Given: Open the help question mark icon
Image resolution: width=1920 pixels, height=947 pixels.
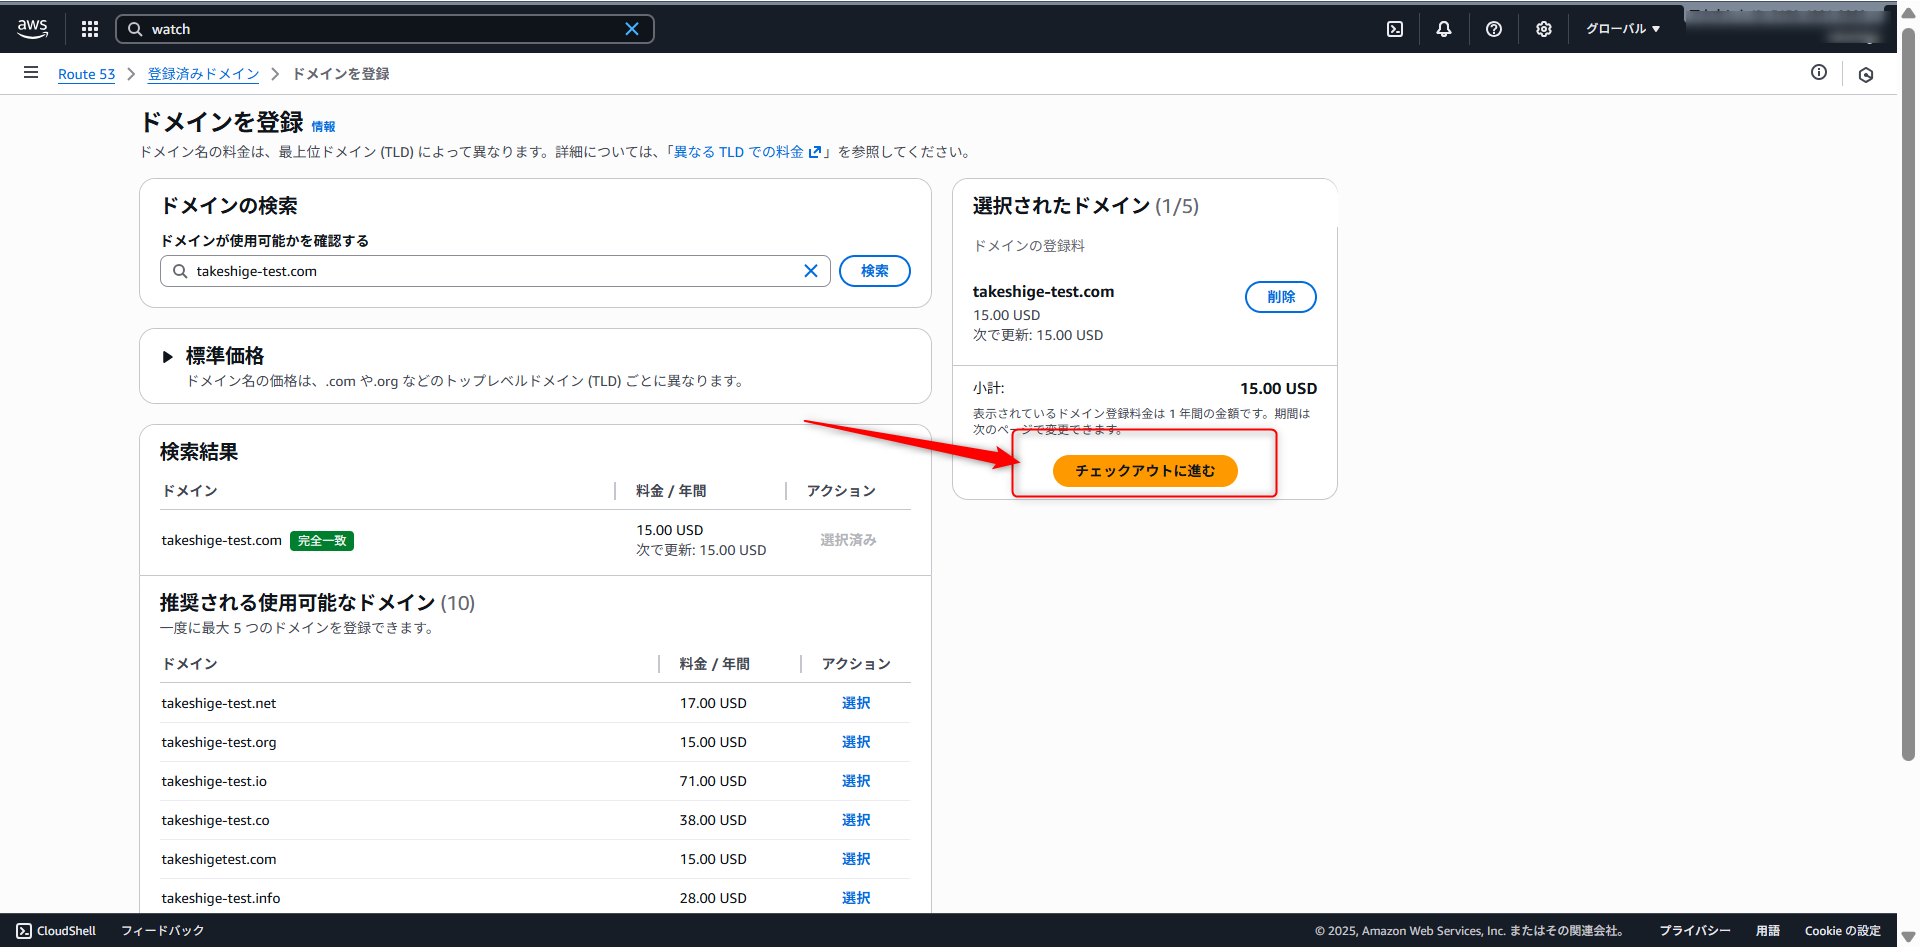Looking at the screenshot, I should coord(1494,29).
